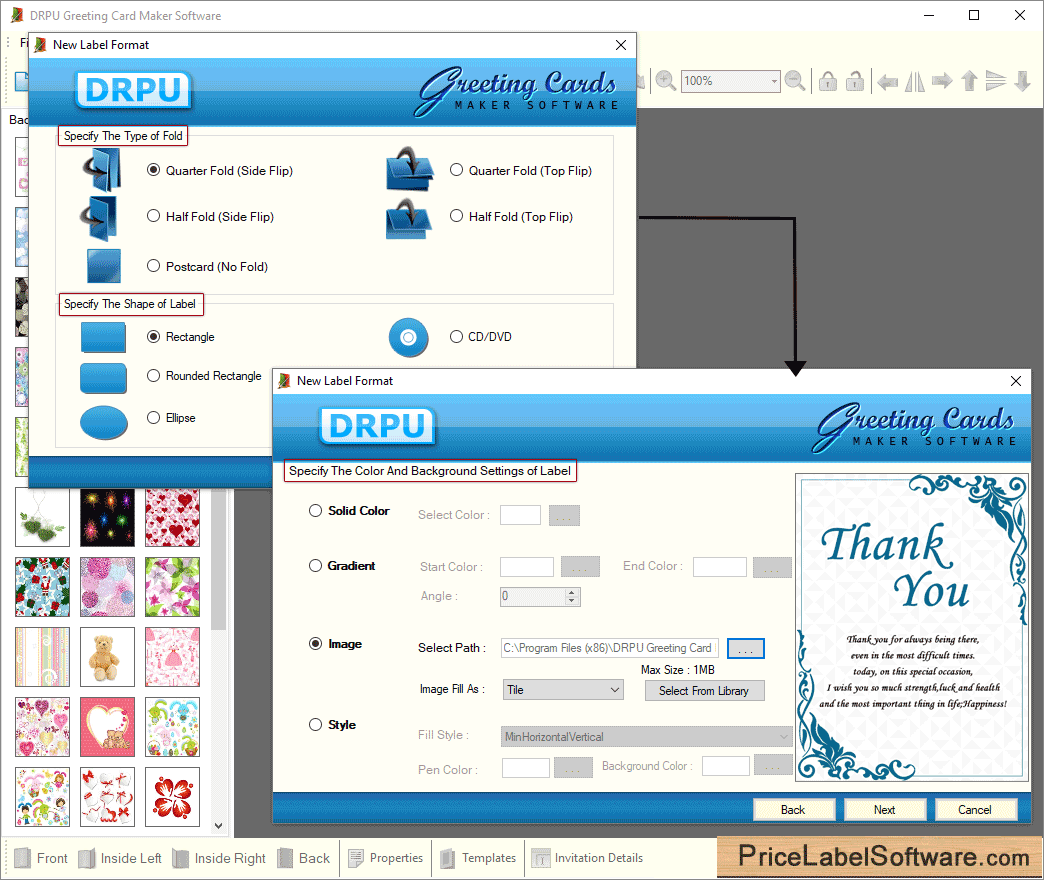1044x880 pixels.
Task: Click the CD/DVD disc shape icon
Action: tap(408, 337)
